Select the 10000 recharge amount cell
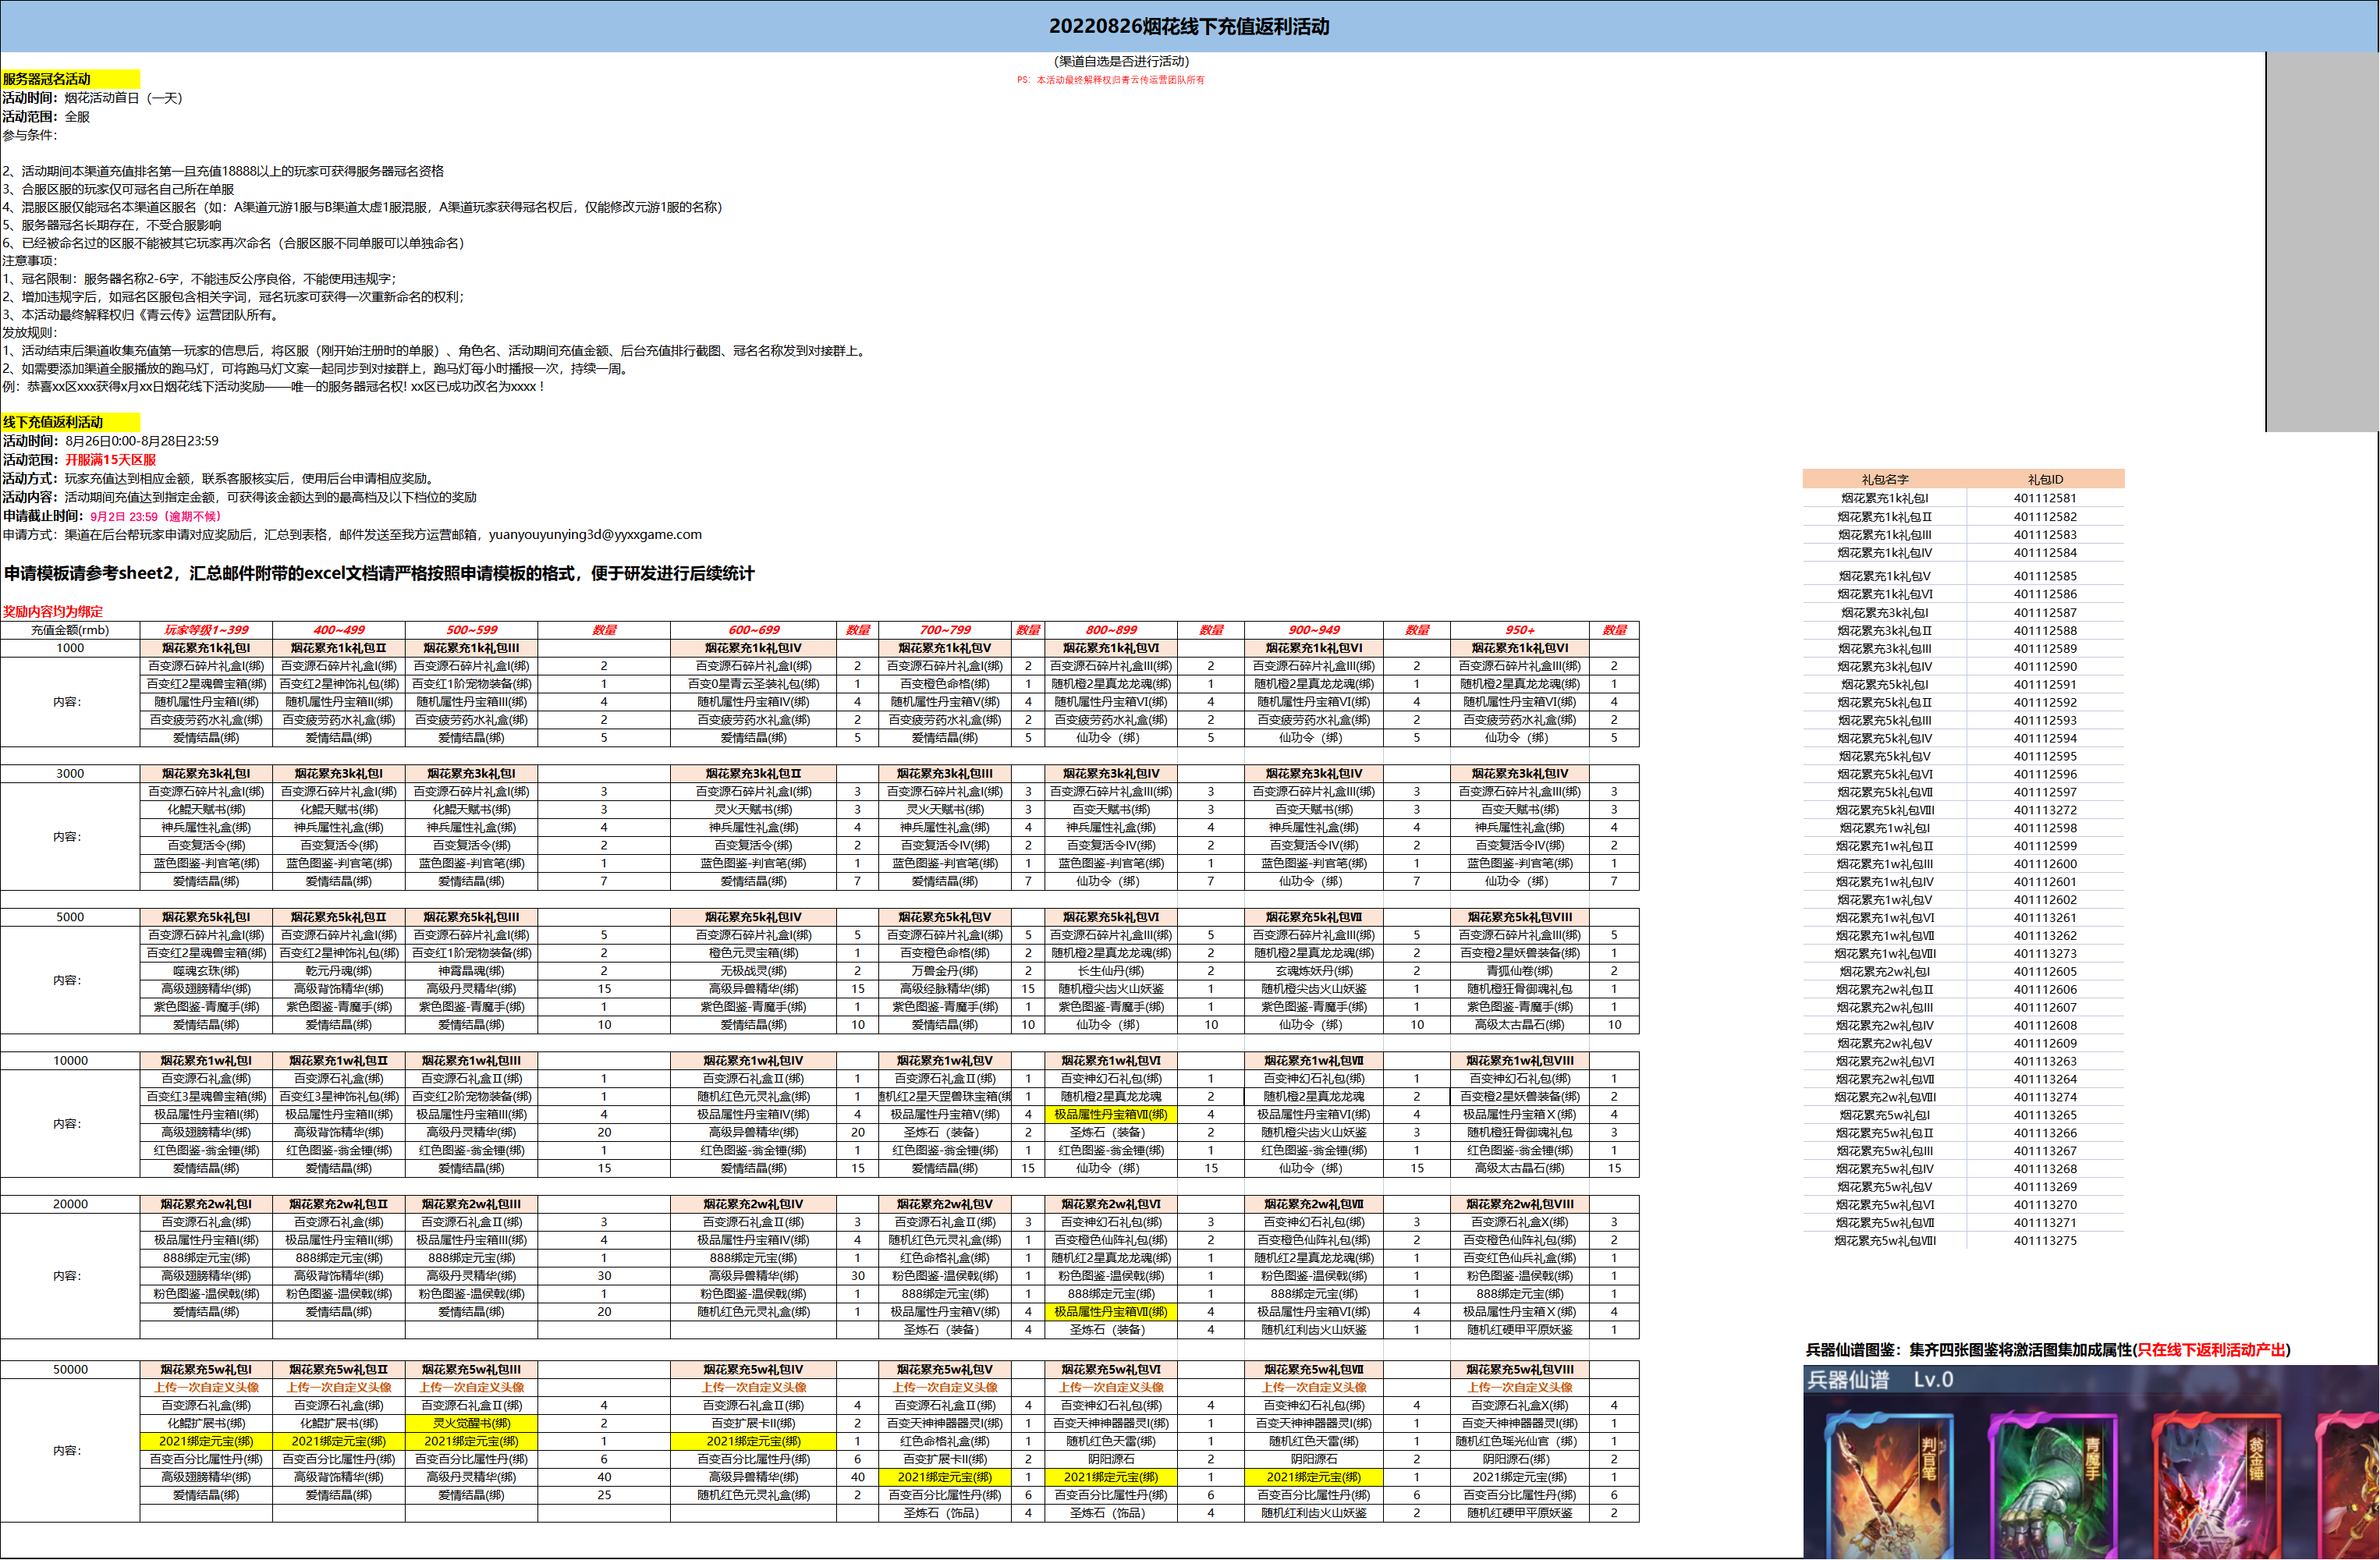The height and width of the screenshot is (1560, 2380). 70,1061
